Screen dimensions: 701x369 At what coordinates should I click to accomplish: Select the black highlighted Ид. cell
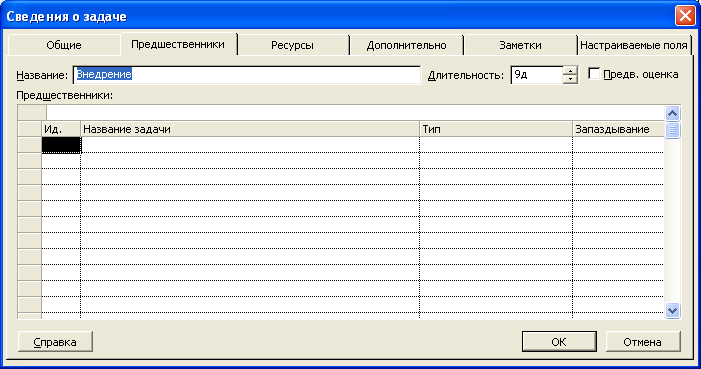61,145
